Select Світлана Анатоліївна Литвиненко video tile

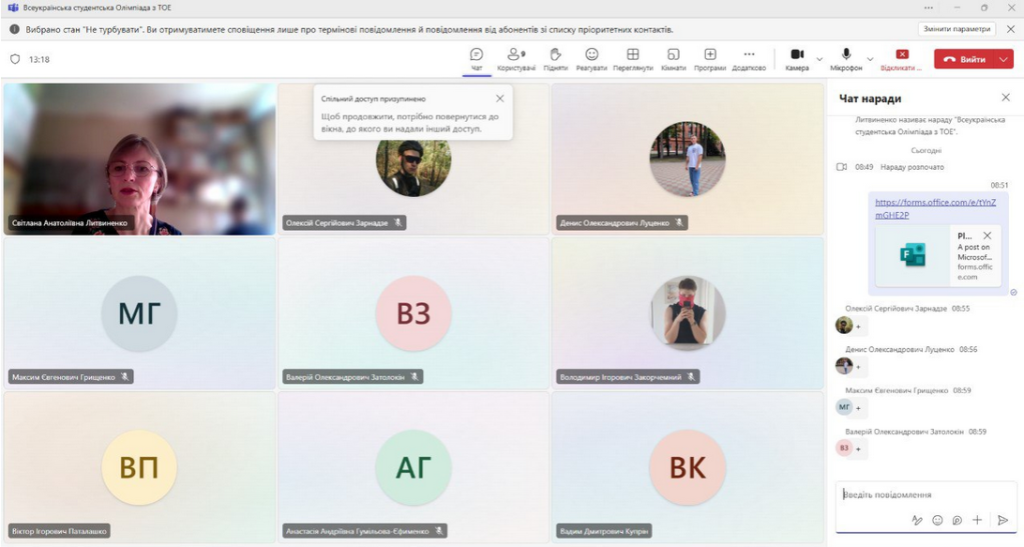click(x=139, y=159)
